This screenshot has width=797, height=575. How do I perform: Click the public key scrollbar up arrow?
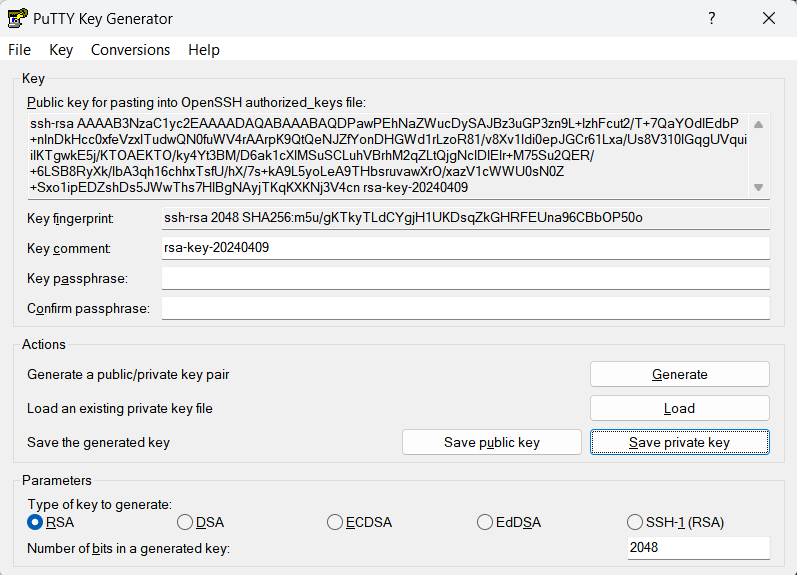point(758,125)
